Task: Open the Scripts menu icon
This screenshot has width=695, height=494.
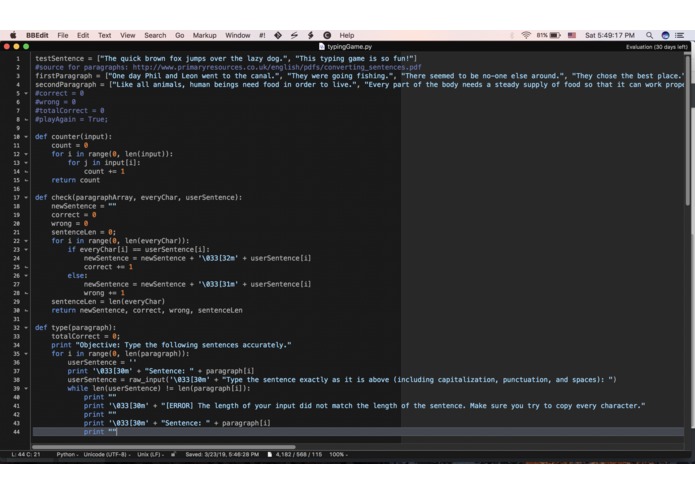Action: pyautogui.click(x=294, y=35)
